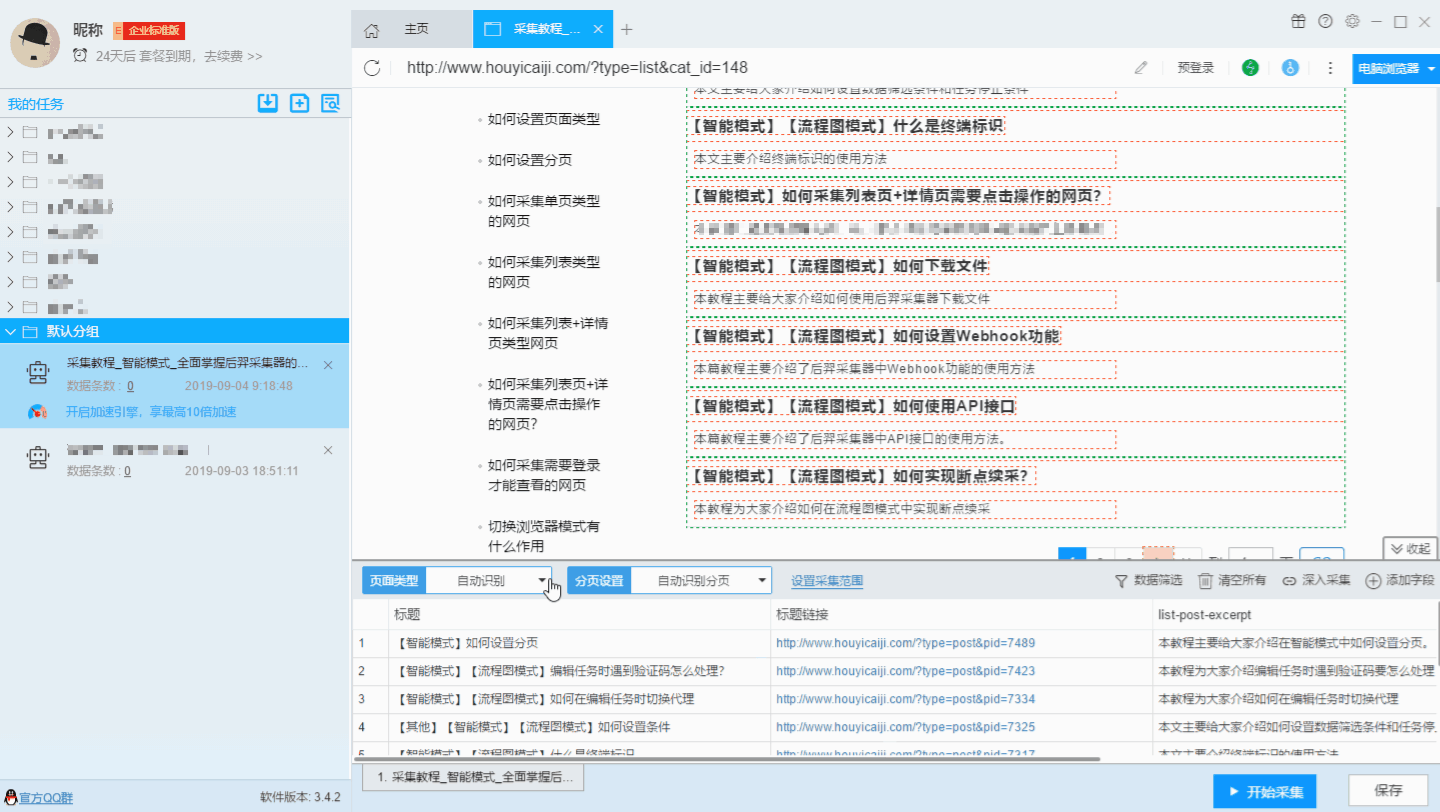Click the blue key icon
Image resolution: width=1440 pixels, height=812 pixels.
coord(1290,68)
